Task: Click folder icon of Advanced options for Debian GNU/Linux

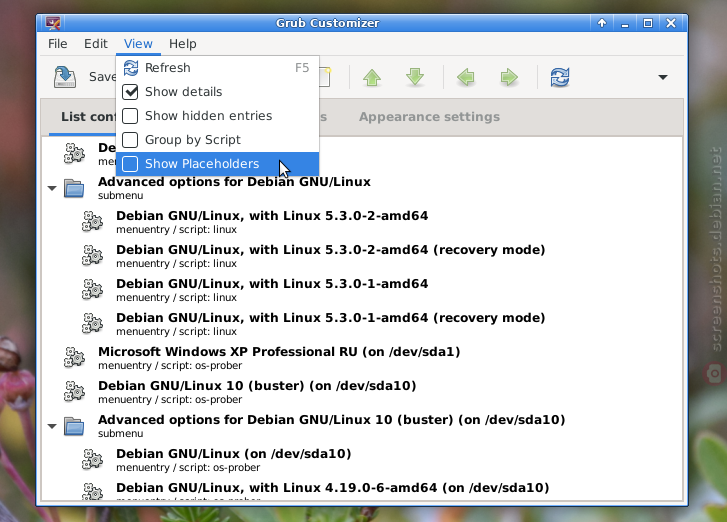Action: click(74, 188)
